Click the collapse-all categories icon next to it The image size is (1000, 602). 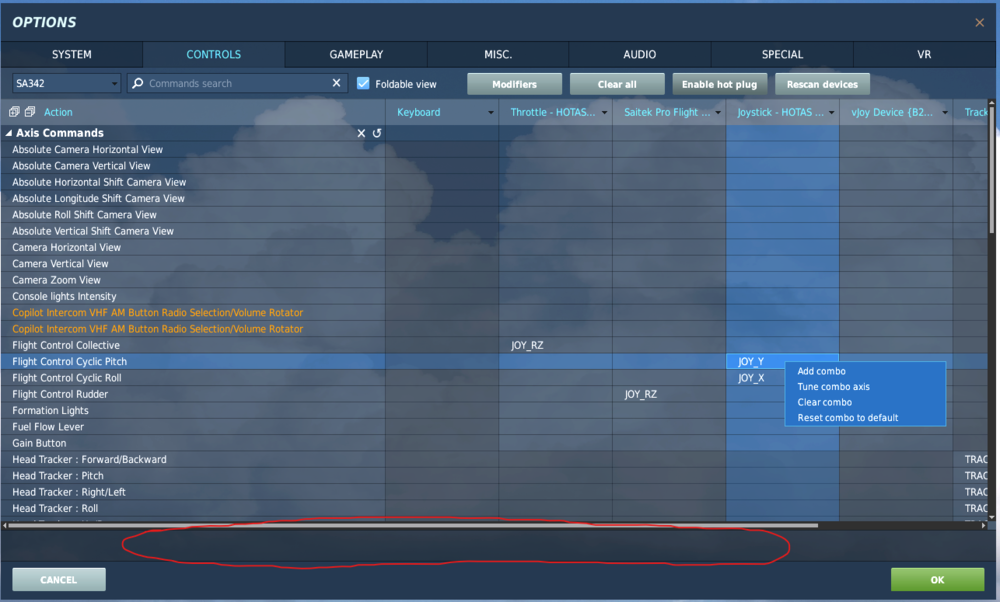pos(29,112)
